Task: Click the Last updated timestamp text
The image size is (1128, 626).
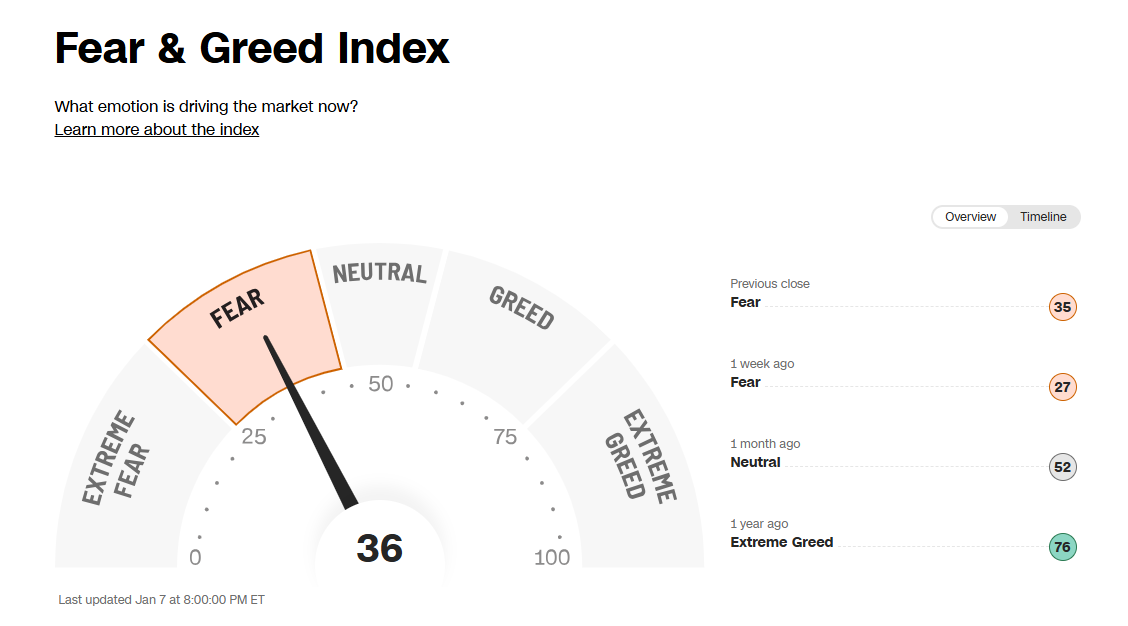Action: coord(161,599)
